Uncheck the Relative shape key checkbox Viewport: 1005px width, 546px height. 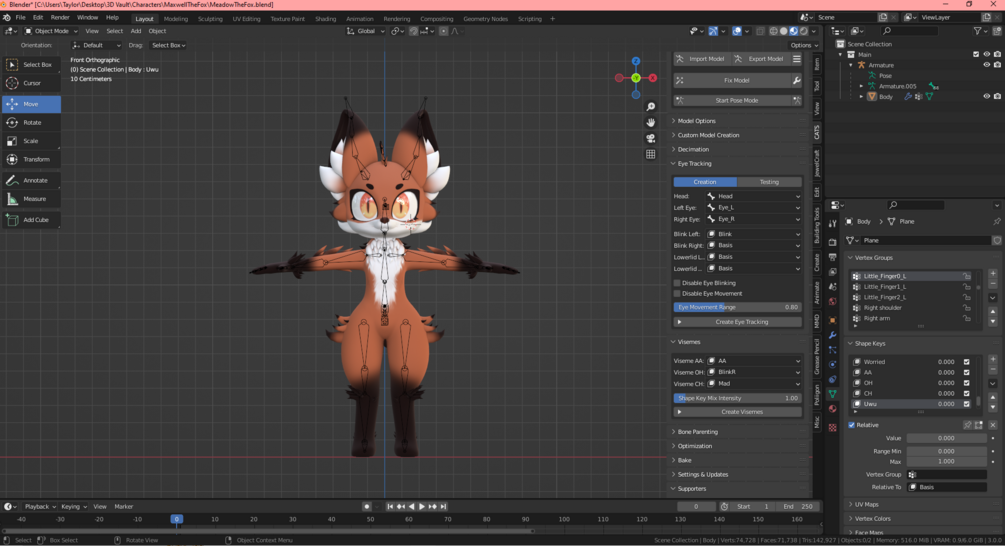(x=852, y=425)
